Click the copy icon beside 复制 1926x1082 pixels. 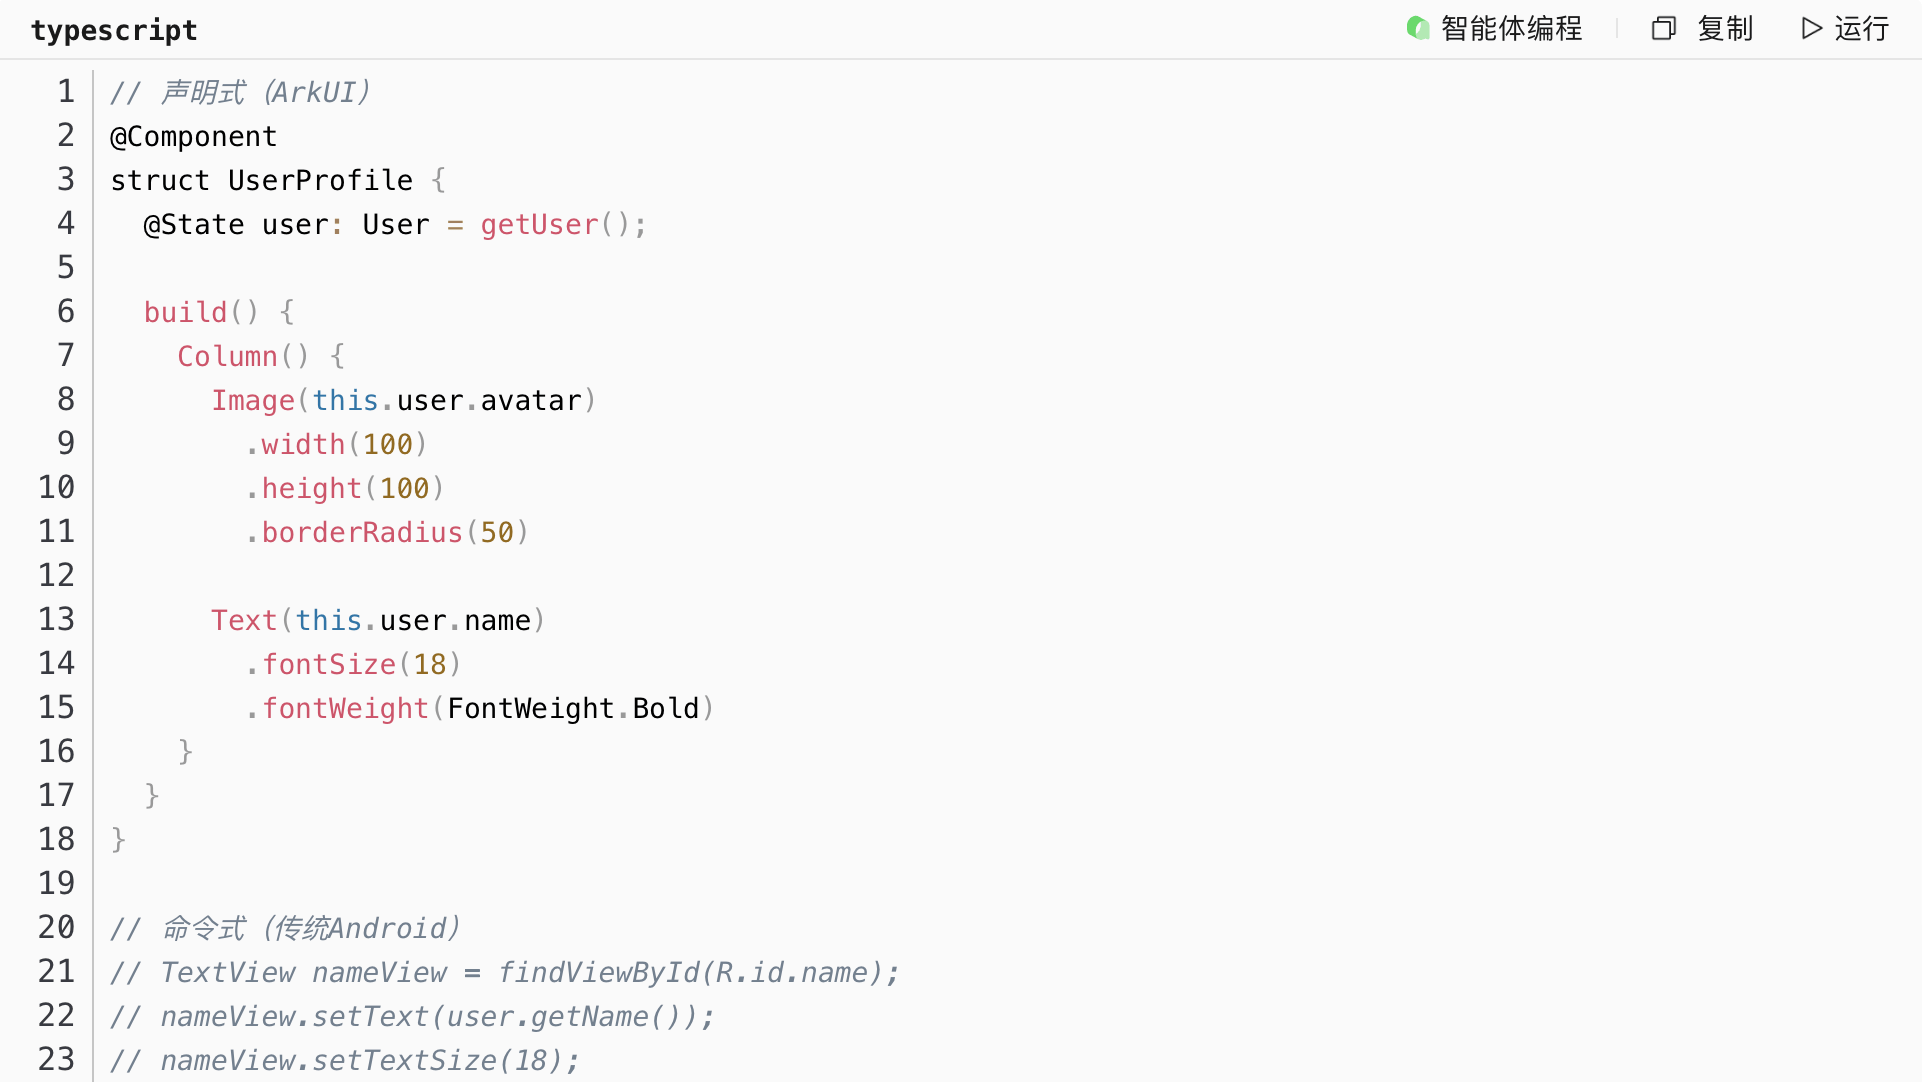tap(1663, 28)
